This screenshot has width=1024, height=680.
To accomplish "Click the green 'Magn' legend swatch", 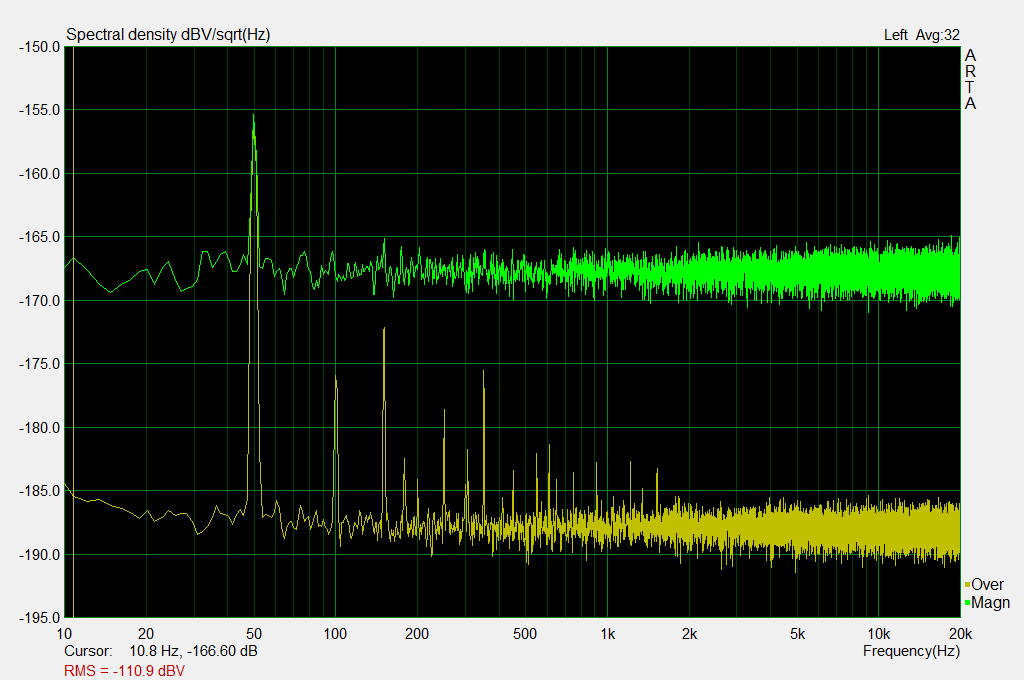I will [x=967, y=602].
